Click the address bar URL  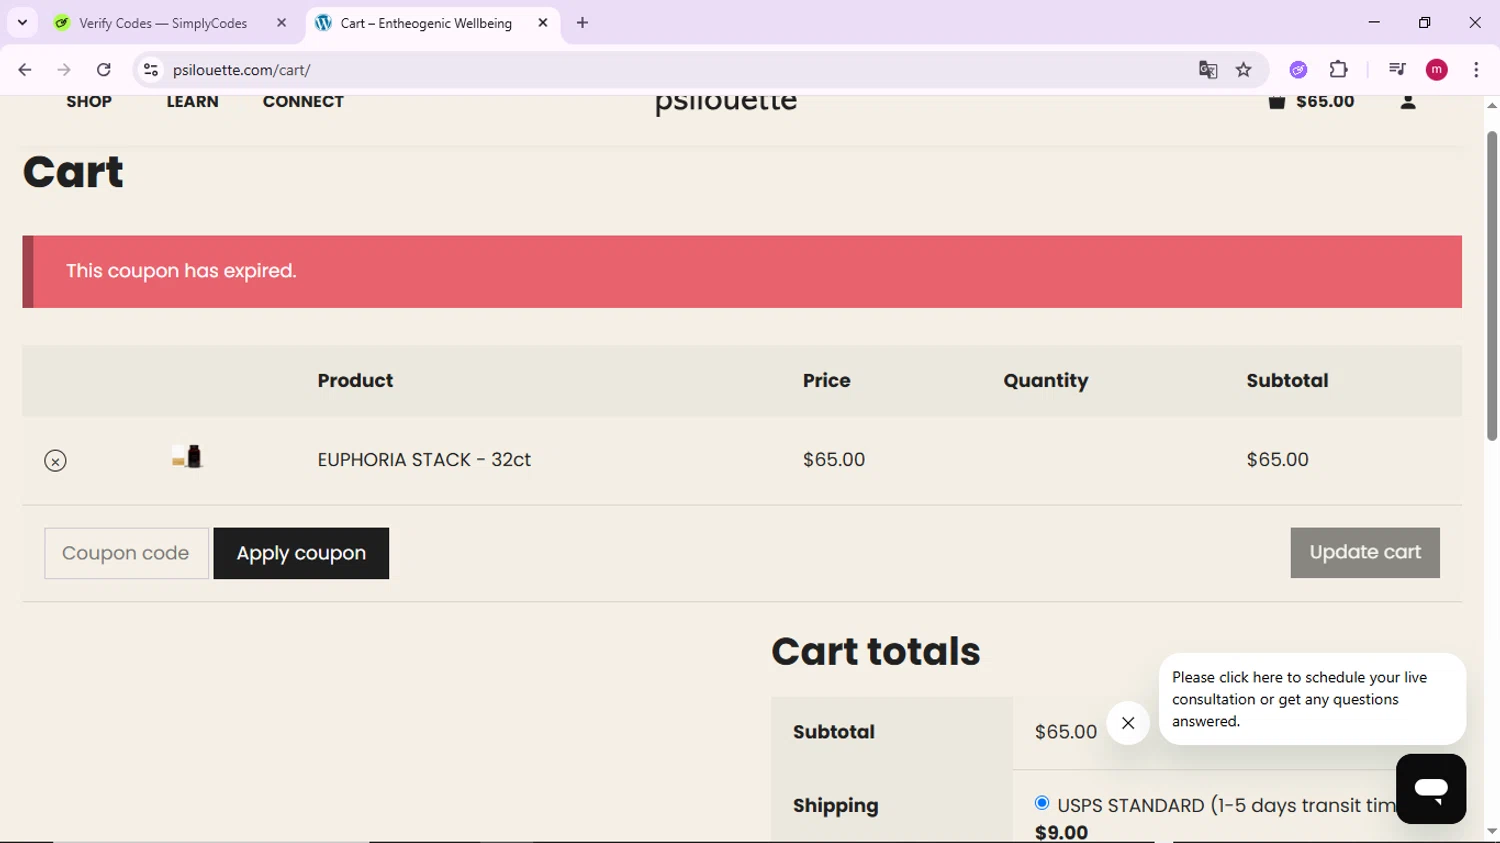[x=241, y=70]
